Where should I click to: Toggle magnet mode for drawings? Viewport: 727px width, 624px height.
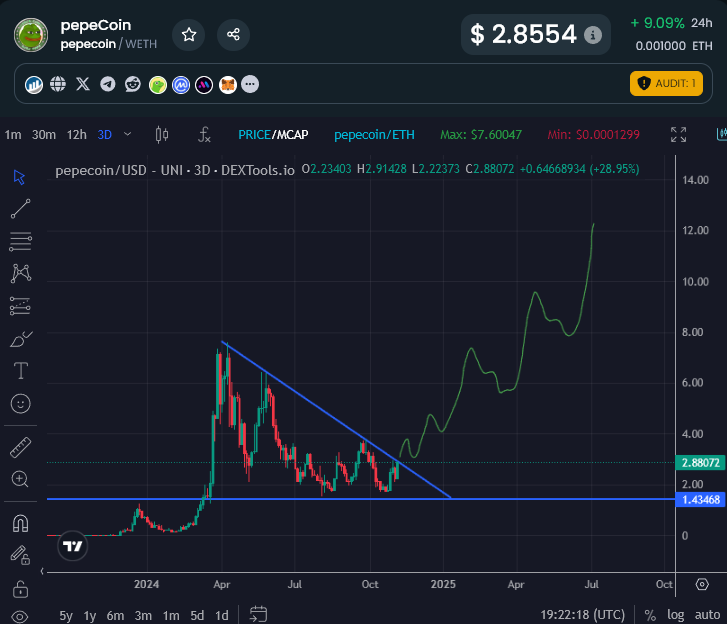[20, 523]
